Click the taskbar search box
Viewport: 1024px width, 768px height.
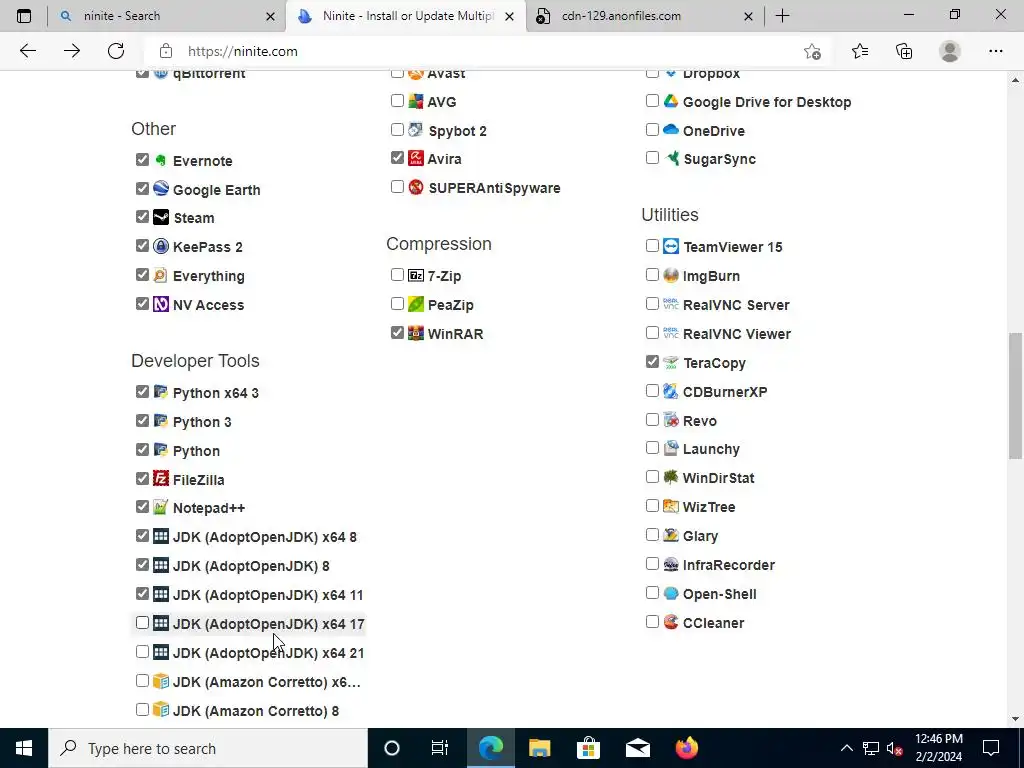point(208,748)
